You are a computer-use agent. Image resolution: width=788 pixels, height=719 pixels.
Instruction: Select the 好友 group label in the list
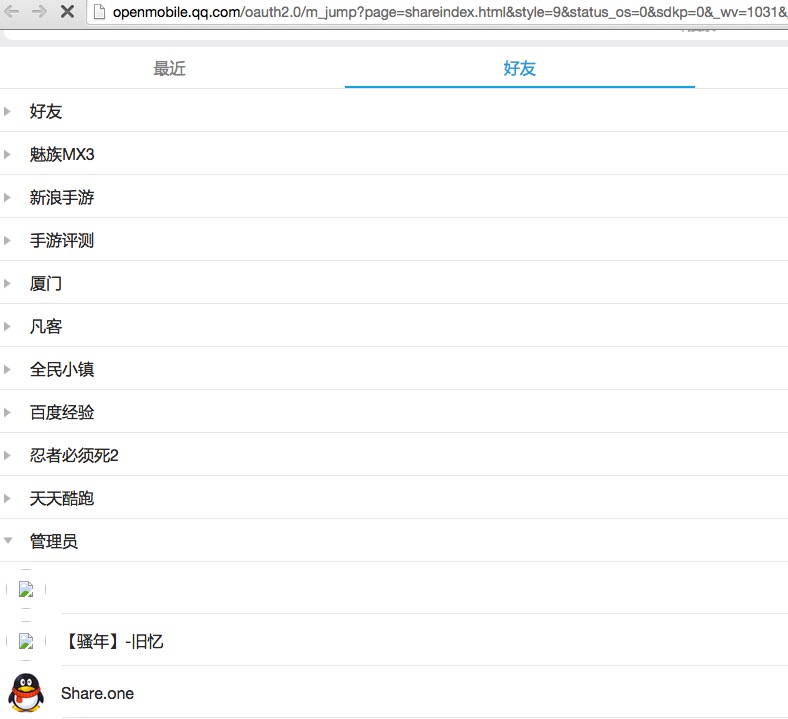[46, 112]
